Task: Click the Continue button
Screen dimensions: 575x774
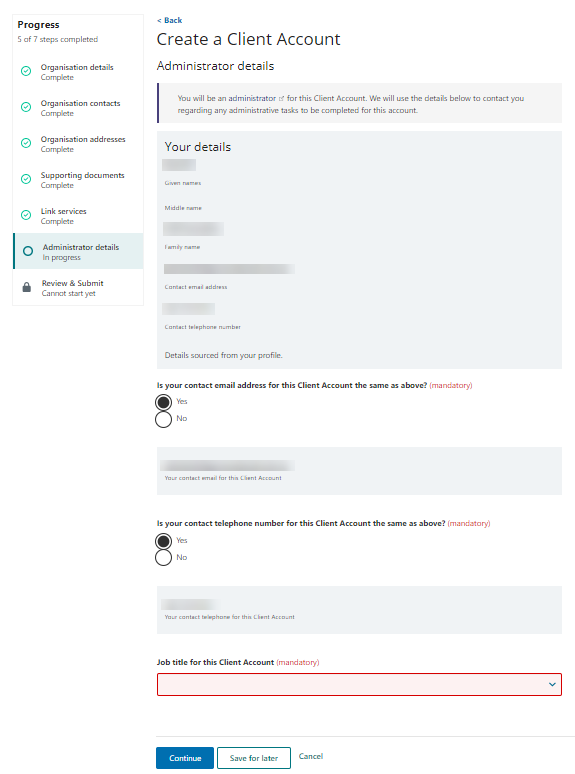Action: pyautogui.click(x=185, y=758)
